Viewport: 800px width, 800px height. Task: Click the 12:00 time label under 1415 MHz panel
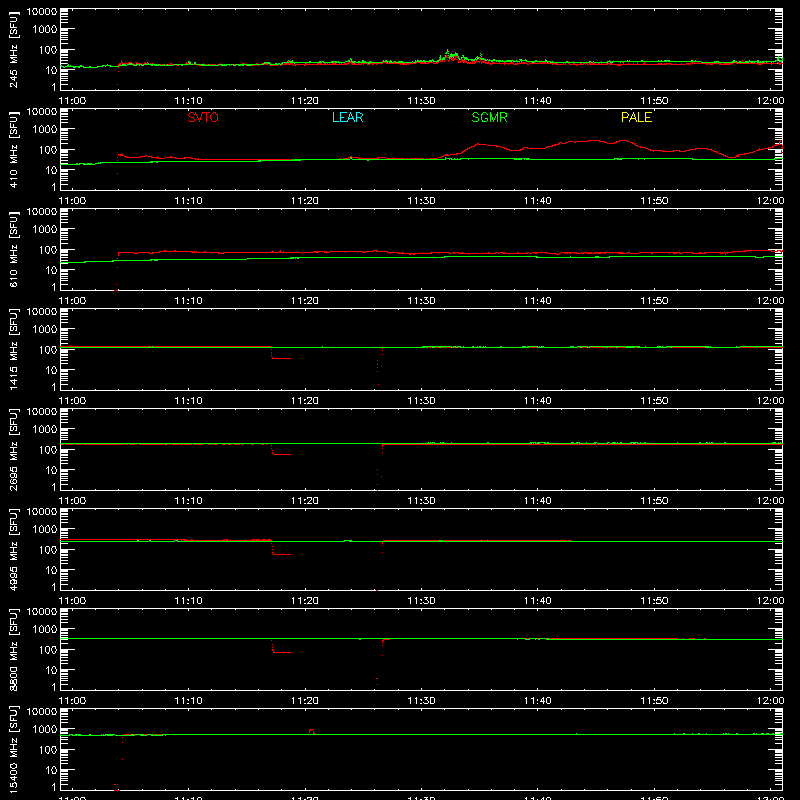(x=770, y=401)
